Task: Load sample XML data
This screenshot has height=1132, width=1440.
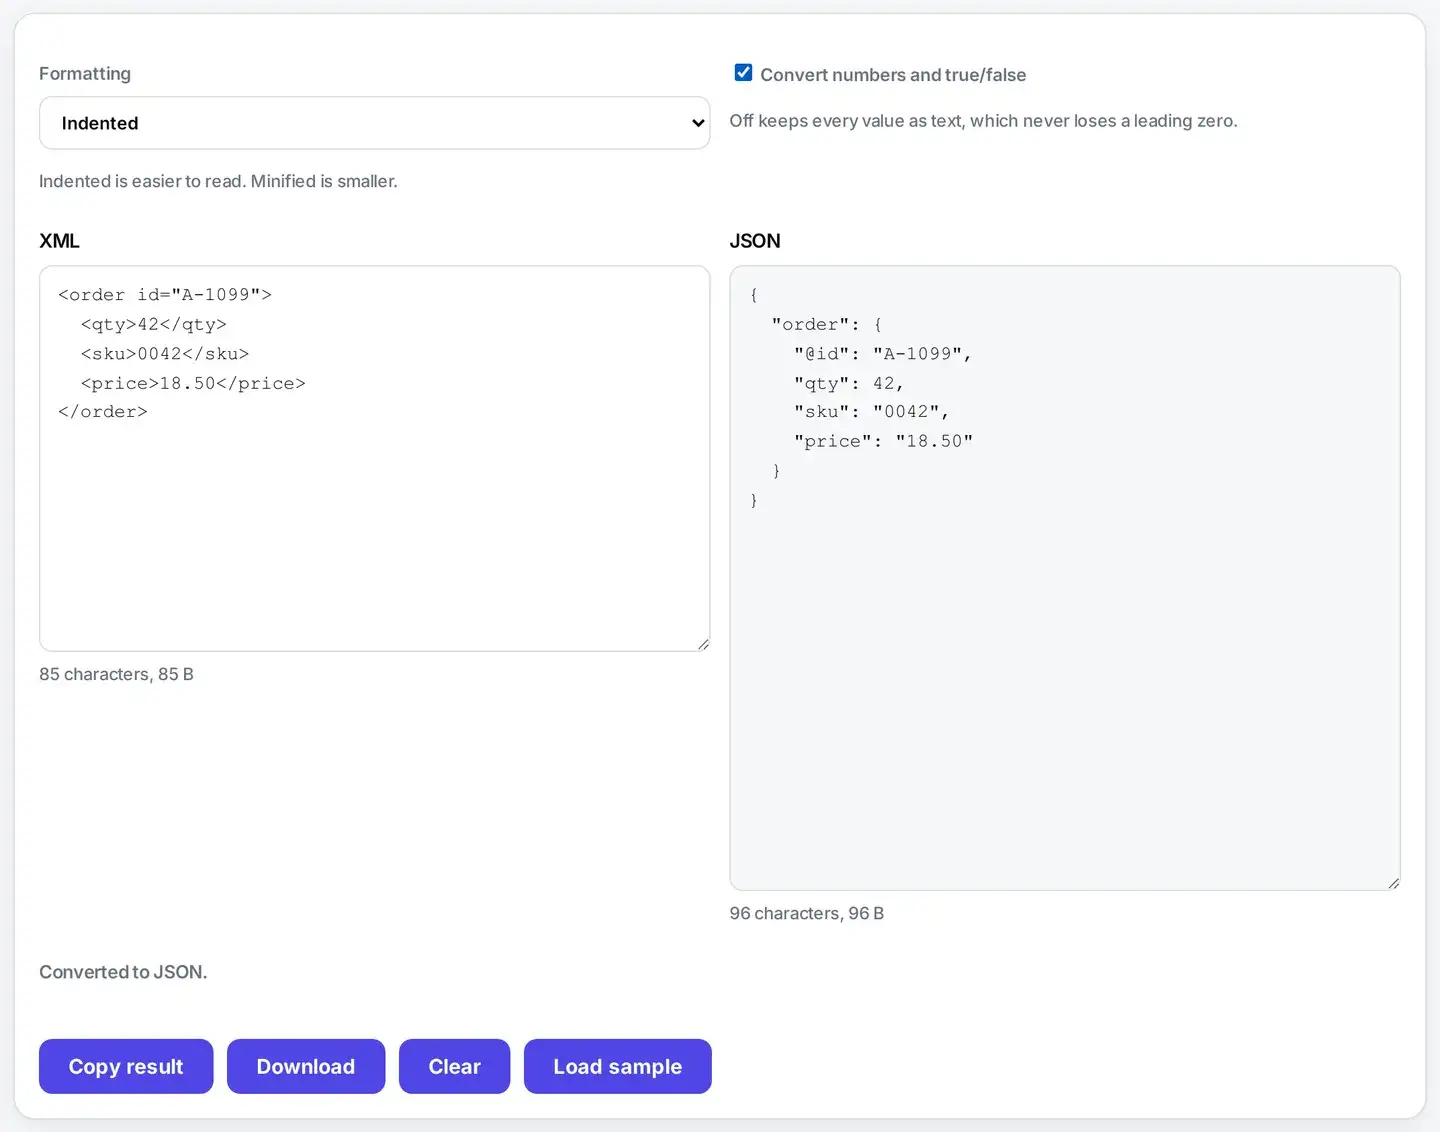Action: pos(618,1066)
